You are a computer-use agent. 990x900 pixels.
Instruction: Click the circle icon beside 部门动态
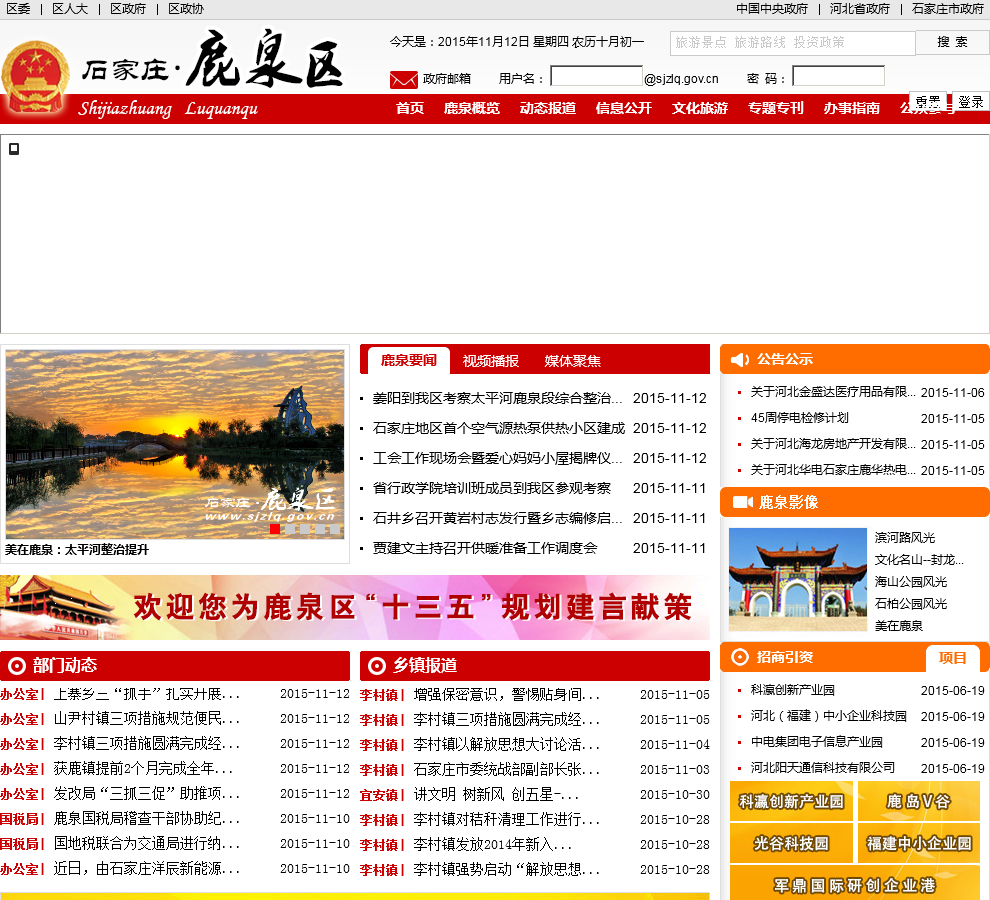click(x=16, y=666)
